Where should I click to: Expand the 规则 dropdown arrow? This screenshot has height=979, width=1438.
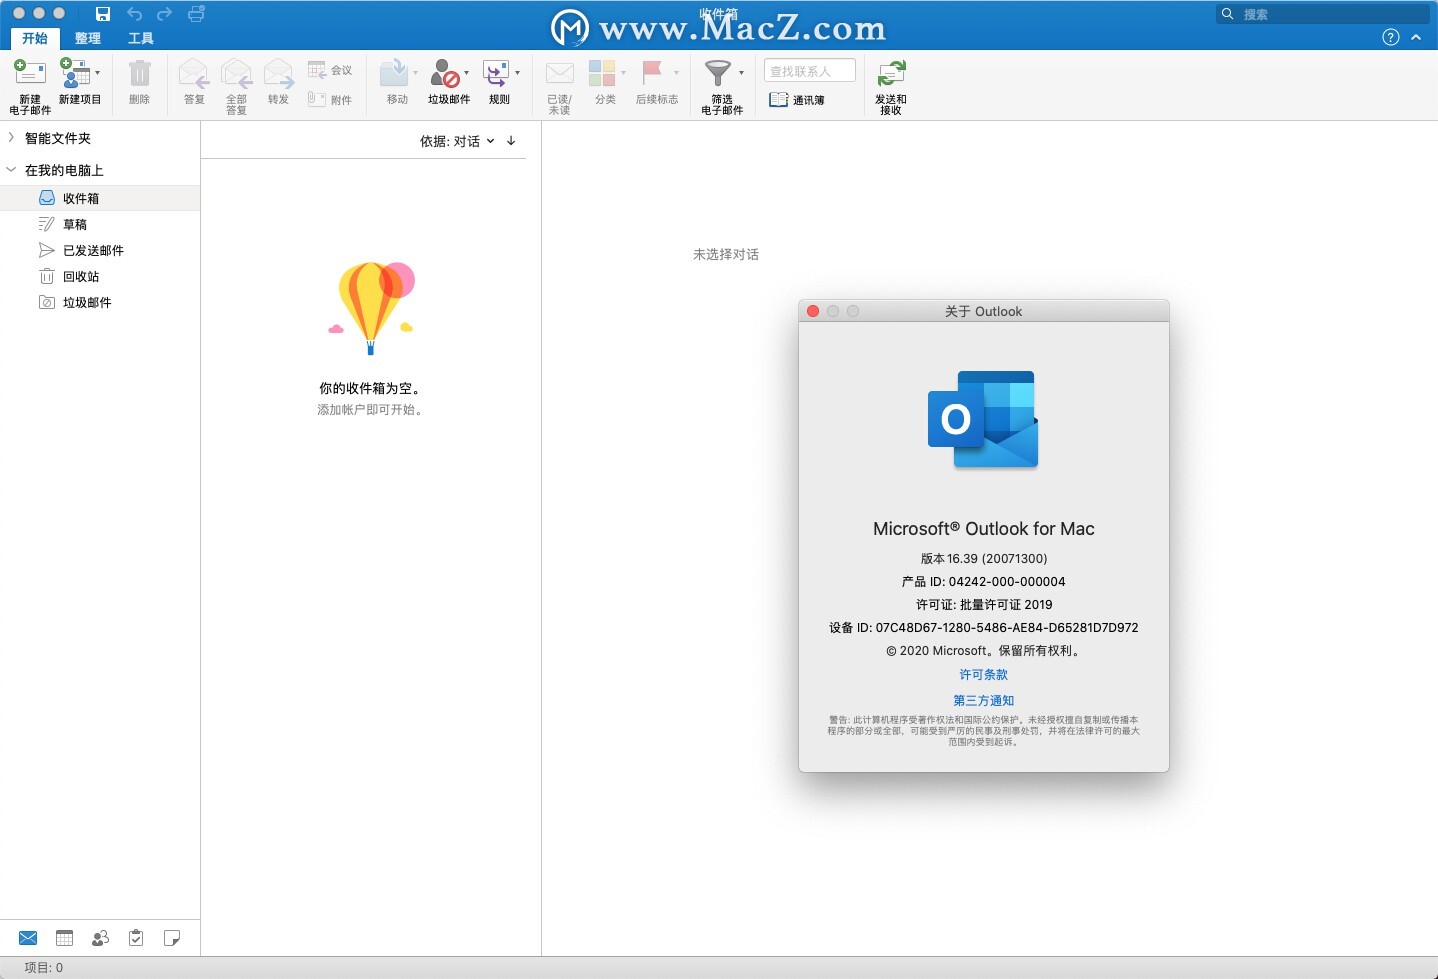[x=517, y=73]
